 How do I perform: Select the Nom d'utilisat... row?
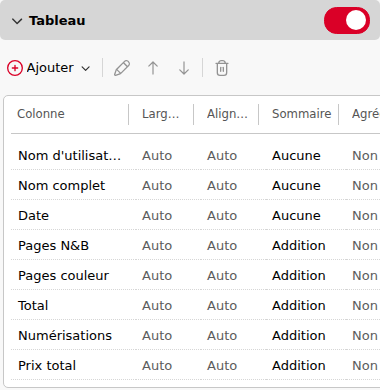pyautogui.click(x=195, y=155)
